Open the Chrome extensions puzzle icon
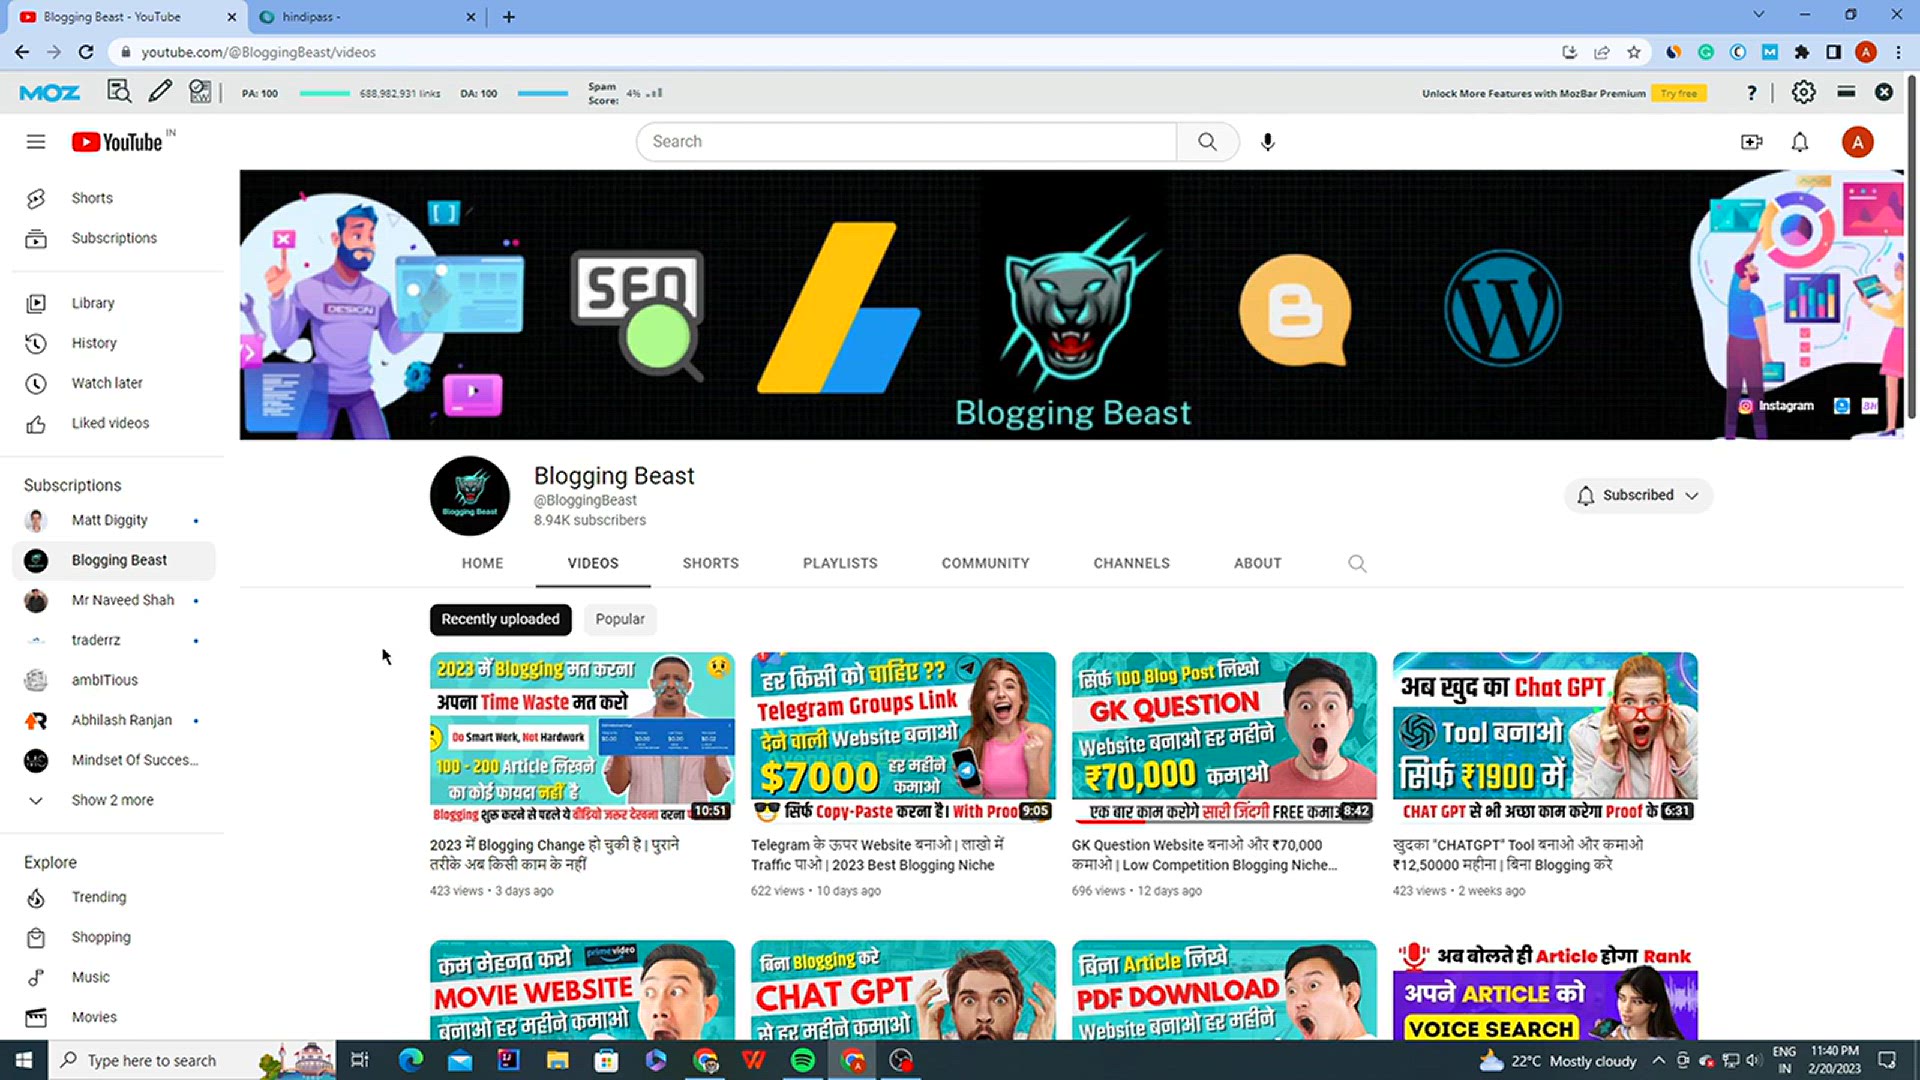Image resolution: width=1920 pixels, height=1080 pixels. tap(1801, 52)
